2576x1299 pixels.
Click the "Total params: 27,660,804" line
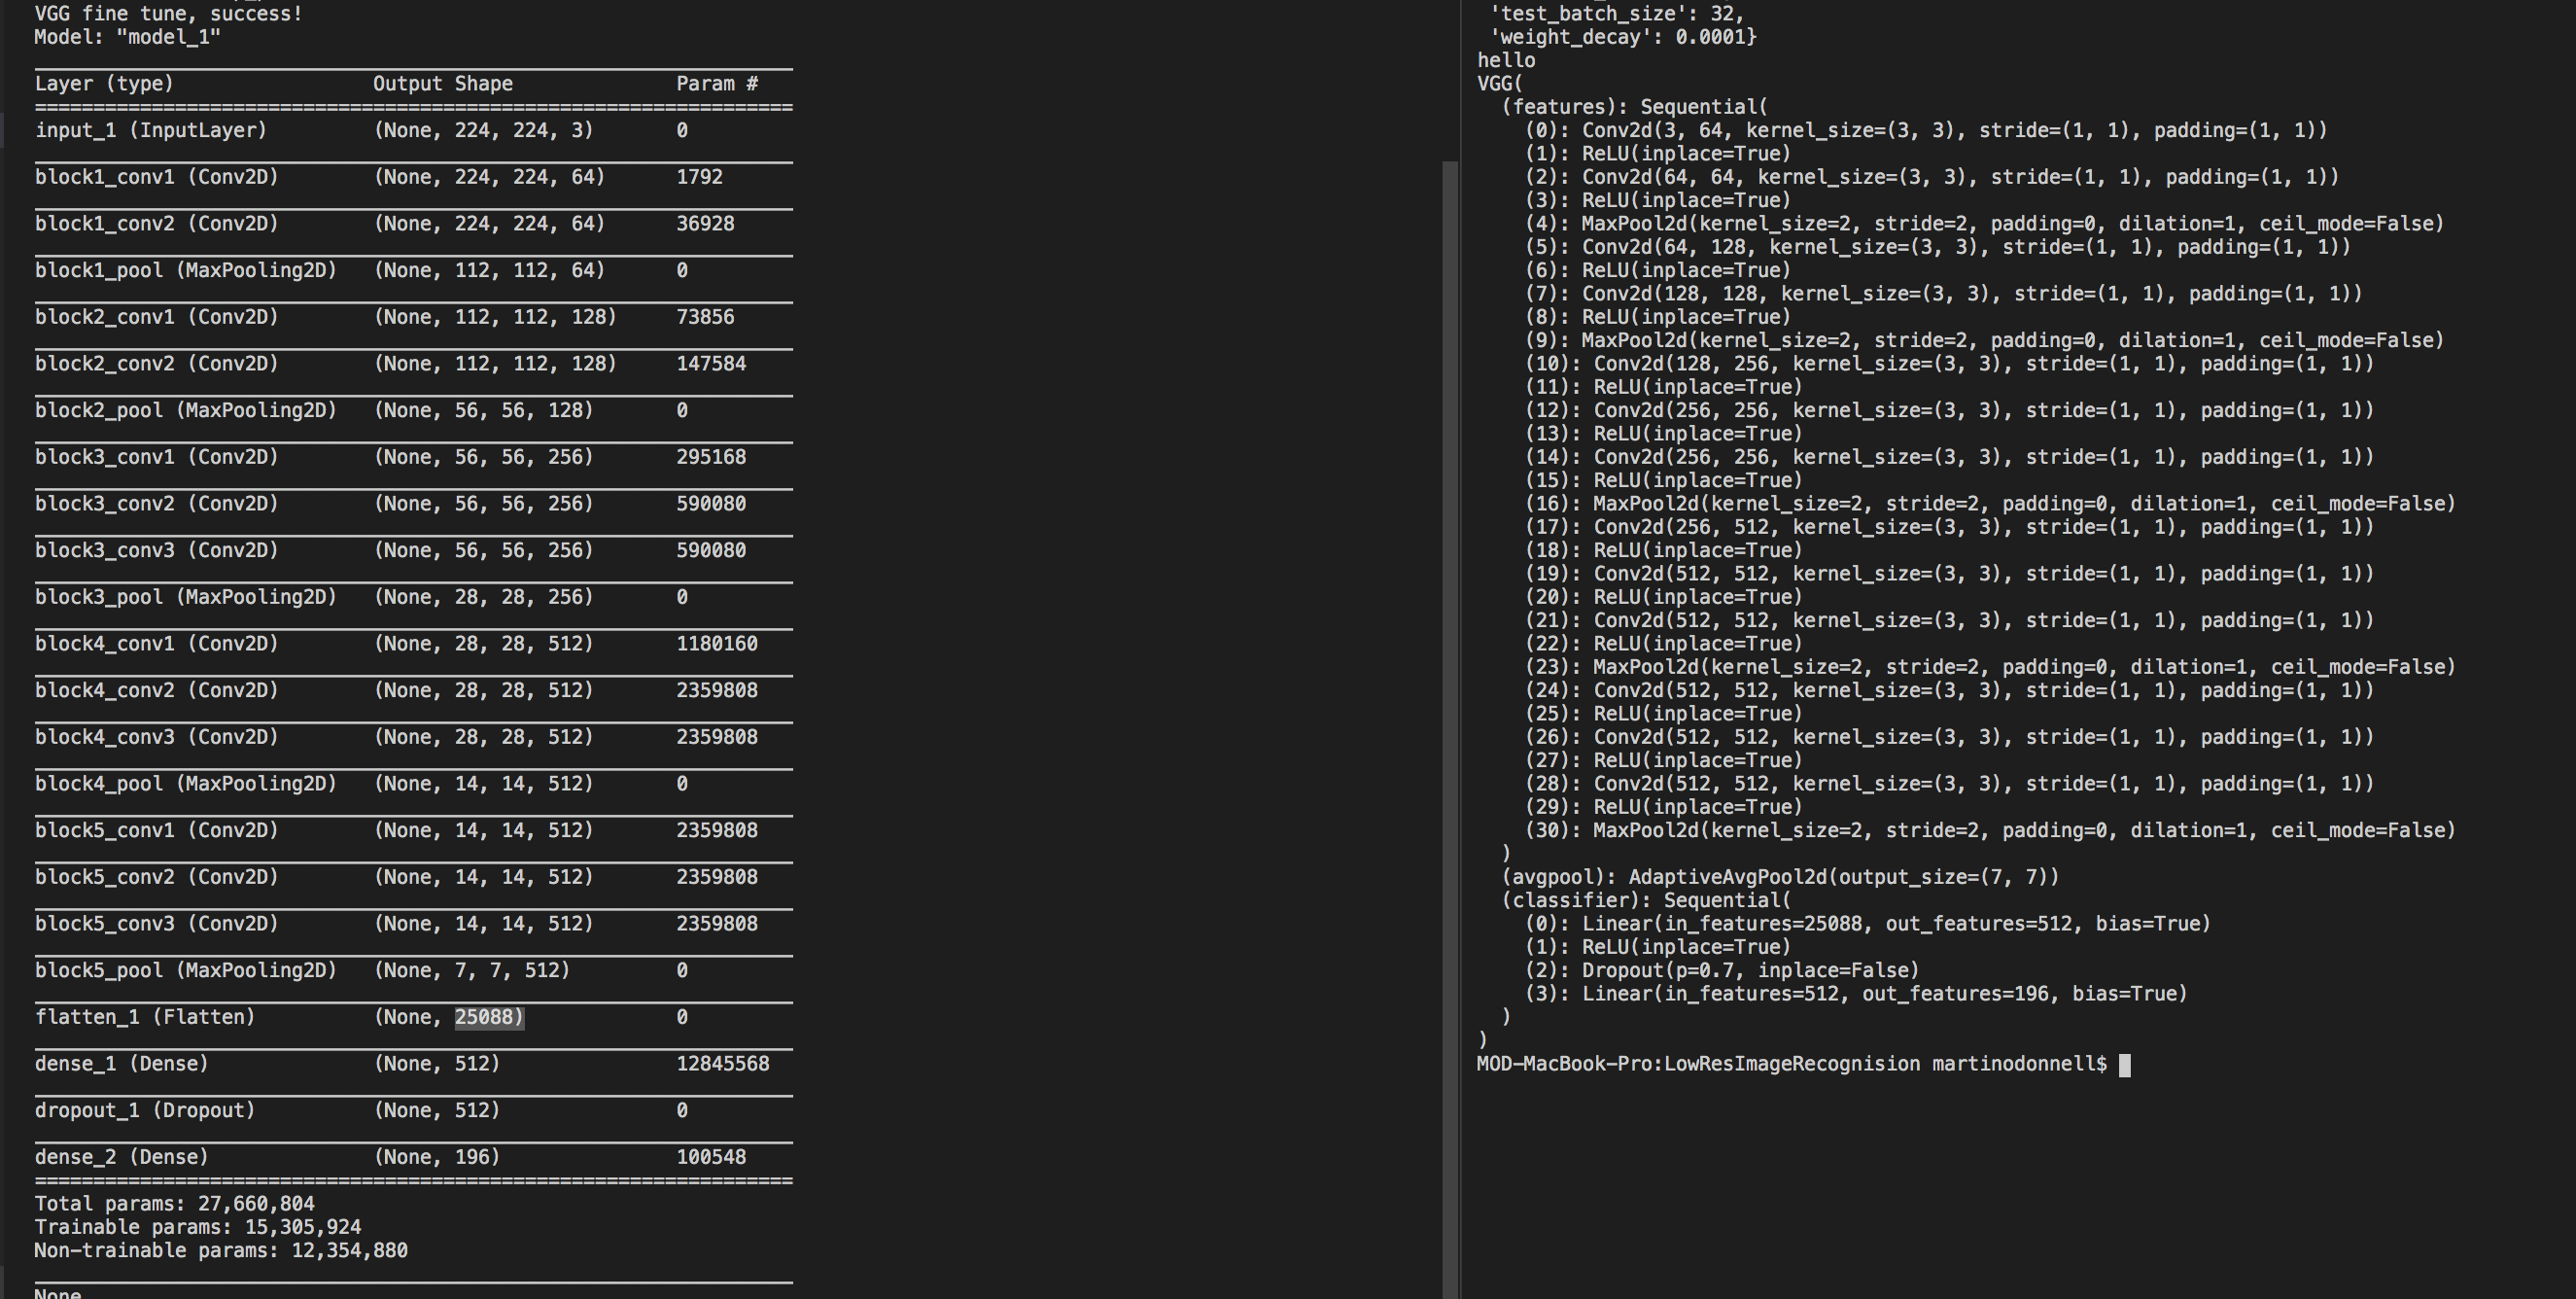[174, 1204]
